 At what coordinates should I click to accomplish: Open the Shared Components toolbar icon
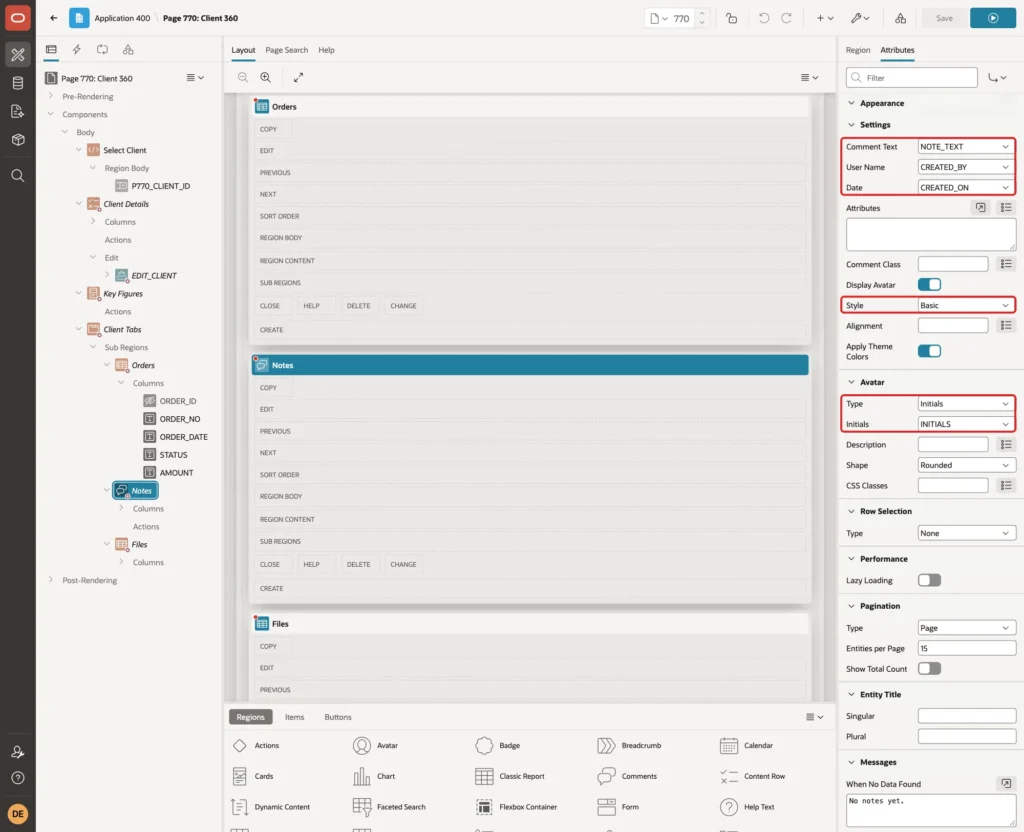901,18
